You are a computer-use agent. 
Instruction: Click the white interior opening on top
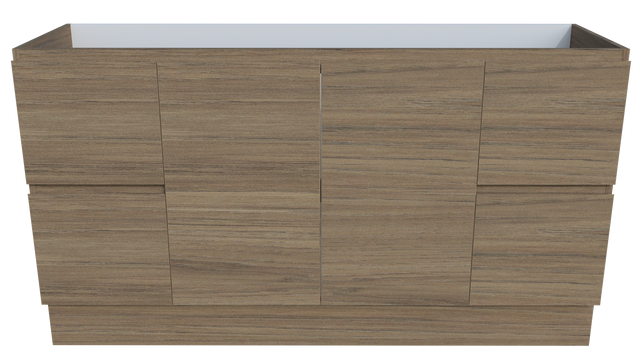321,36
